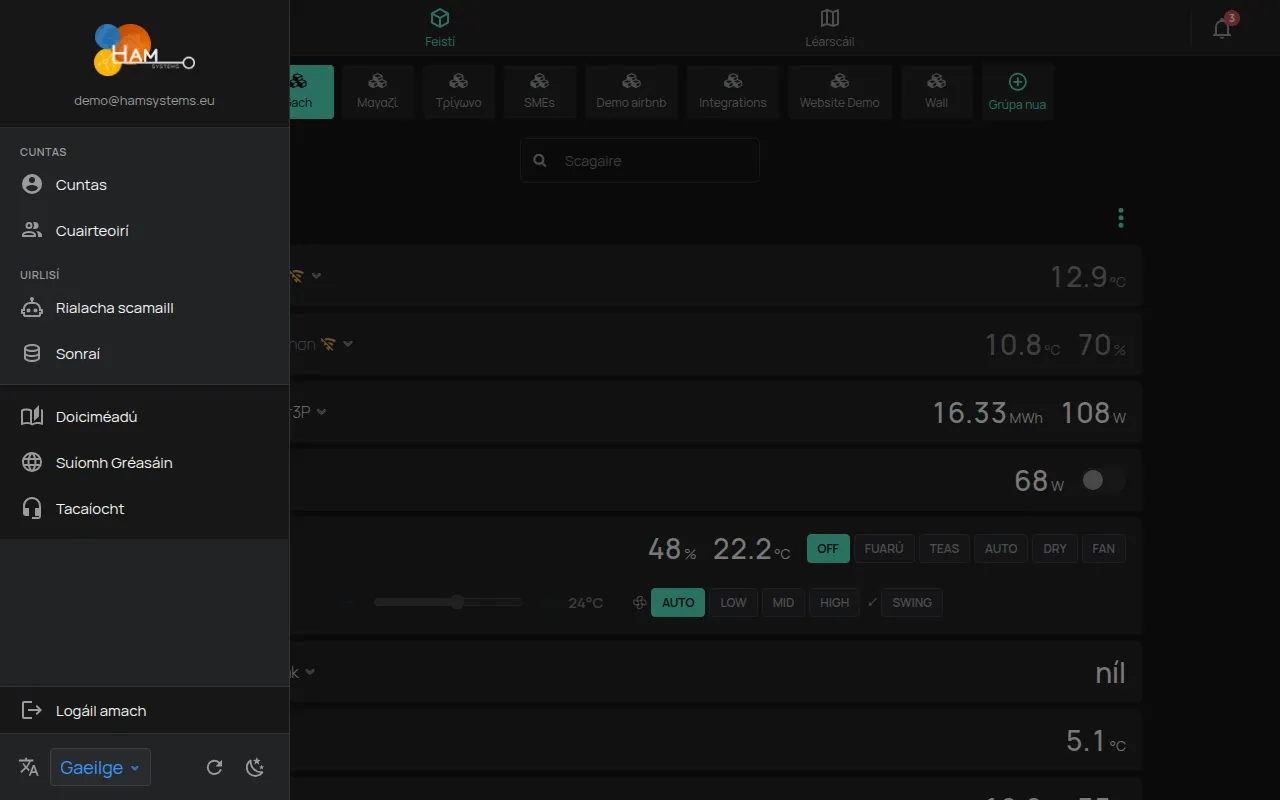Open Cuntas account menu item
The height and width of the screenshot is (800, 1280).
coord(144,185)
